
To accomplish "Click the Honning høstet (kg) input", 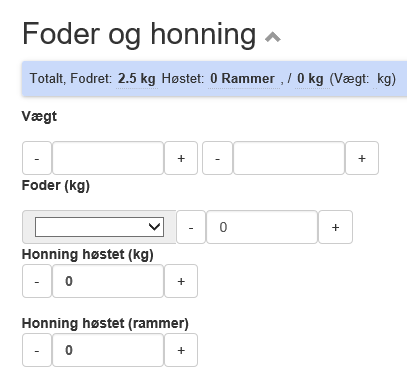I will (108, 281).
